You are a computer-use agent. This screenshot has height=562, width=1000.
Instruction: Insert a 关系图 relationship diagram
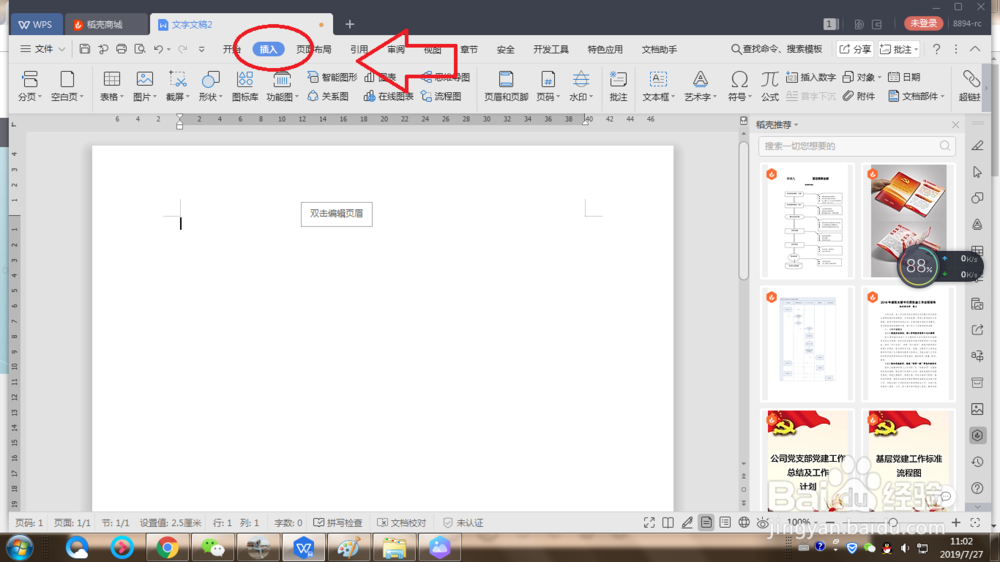pos(328,96)
